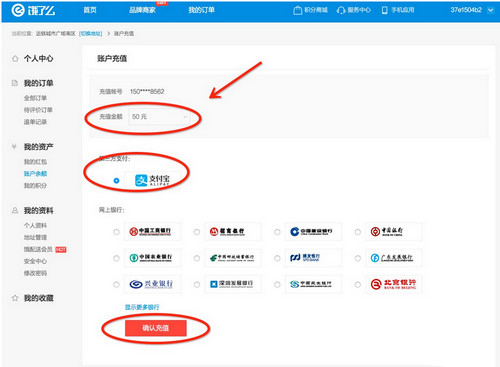This screenshot has height=367, width=500.
Task: Go to 首页 in the top navigation
Action: coord(90,10)
